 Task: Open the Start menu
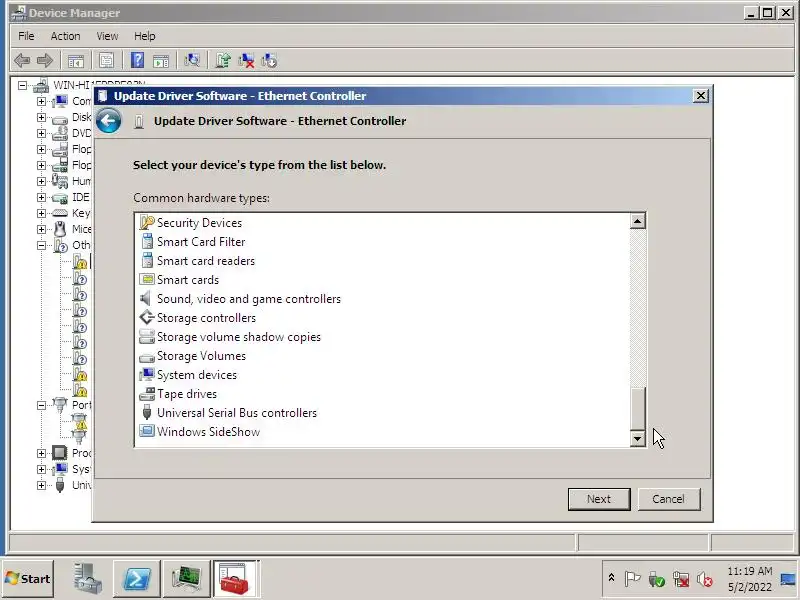(28, 579)
